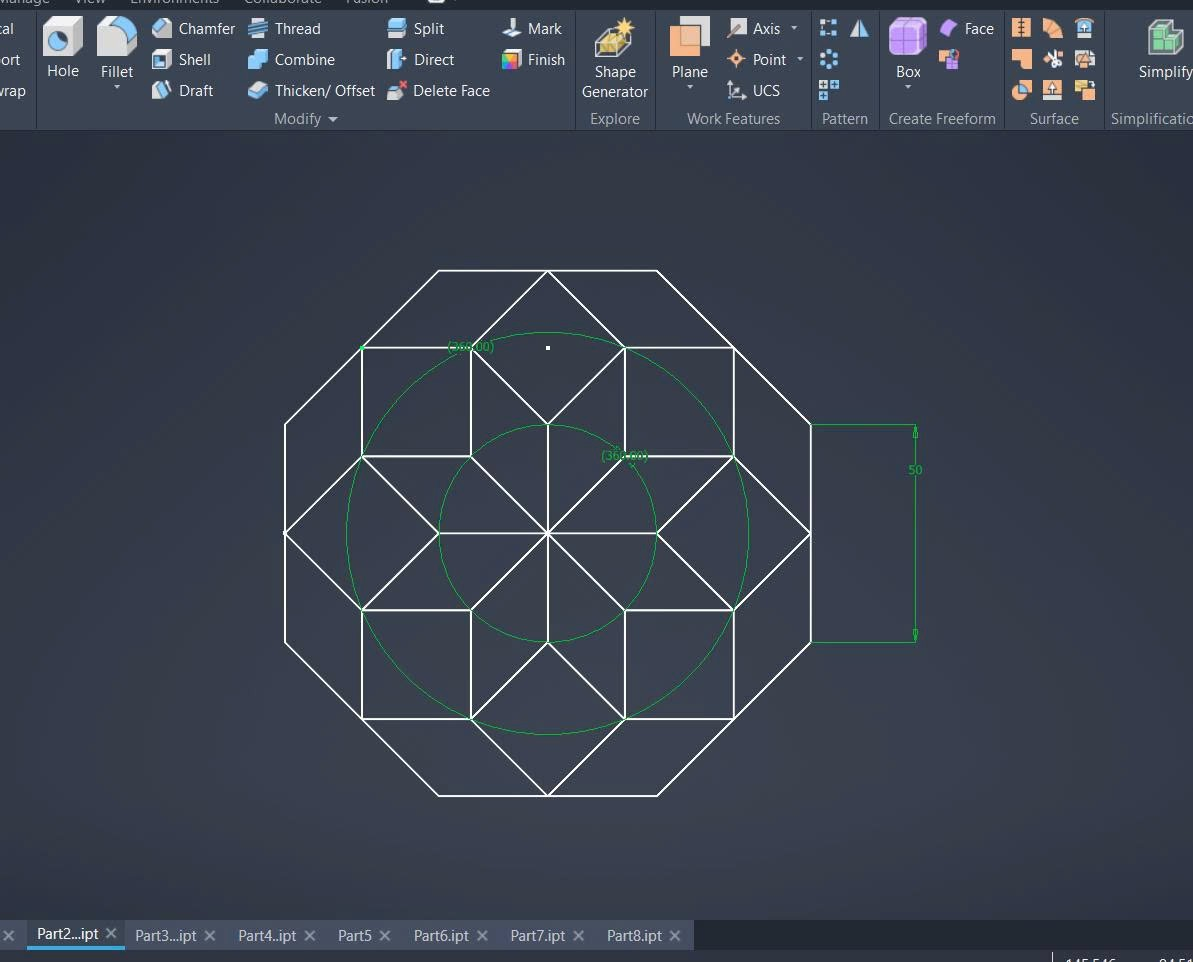The width and height of the screenshot is (1193, 962).
Task: Click the Circular Pattern icon
Action: (828, 59)
